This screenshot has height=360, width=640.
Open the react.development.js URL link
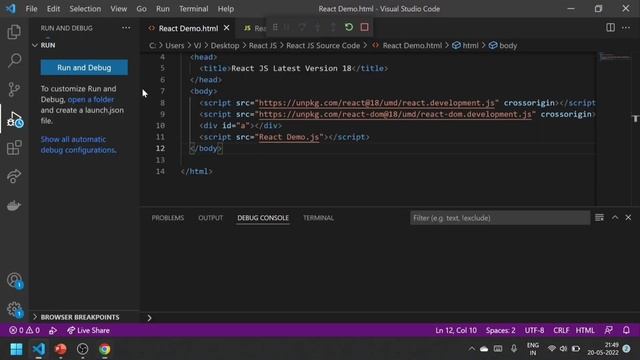pos(377,103)
